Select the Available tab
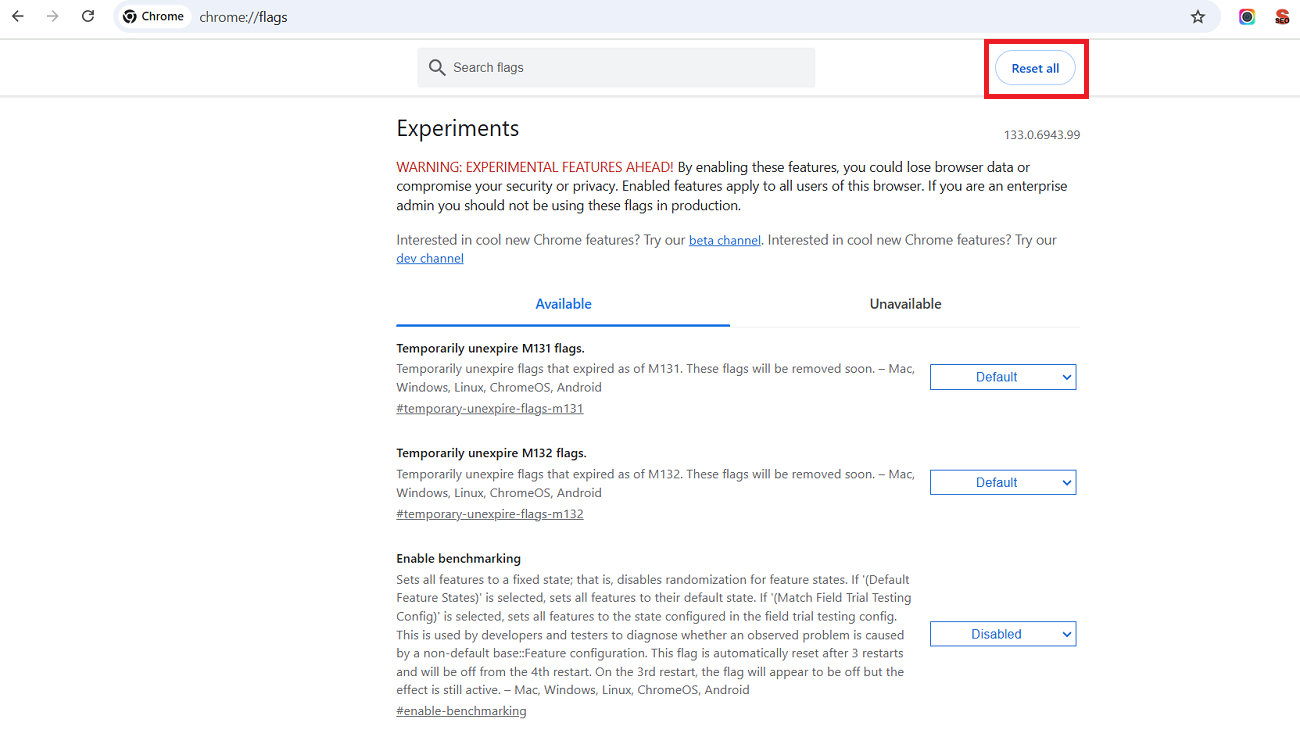1300x730 pixels. tap(563, 303)
